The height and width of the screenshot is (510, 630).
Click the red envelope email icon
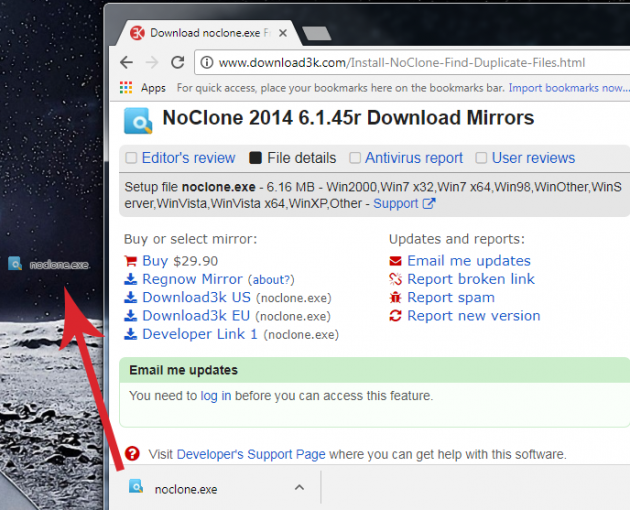point(395,261)
